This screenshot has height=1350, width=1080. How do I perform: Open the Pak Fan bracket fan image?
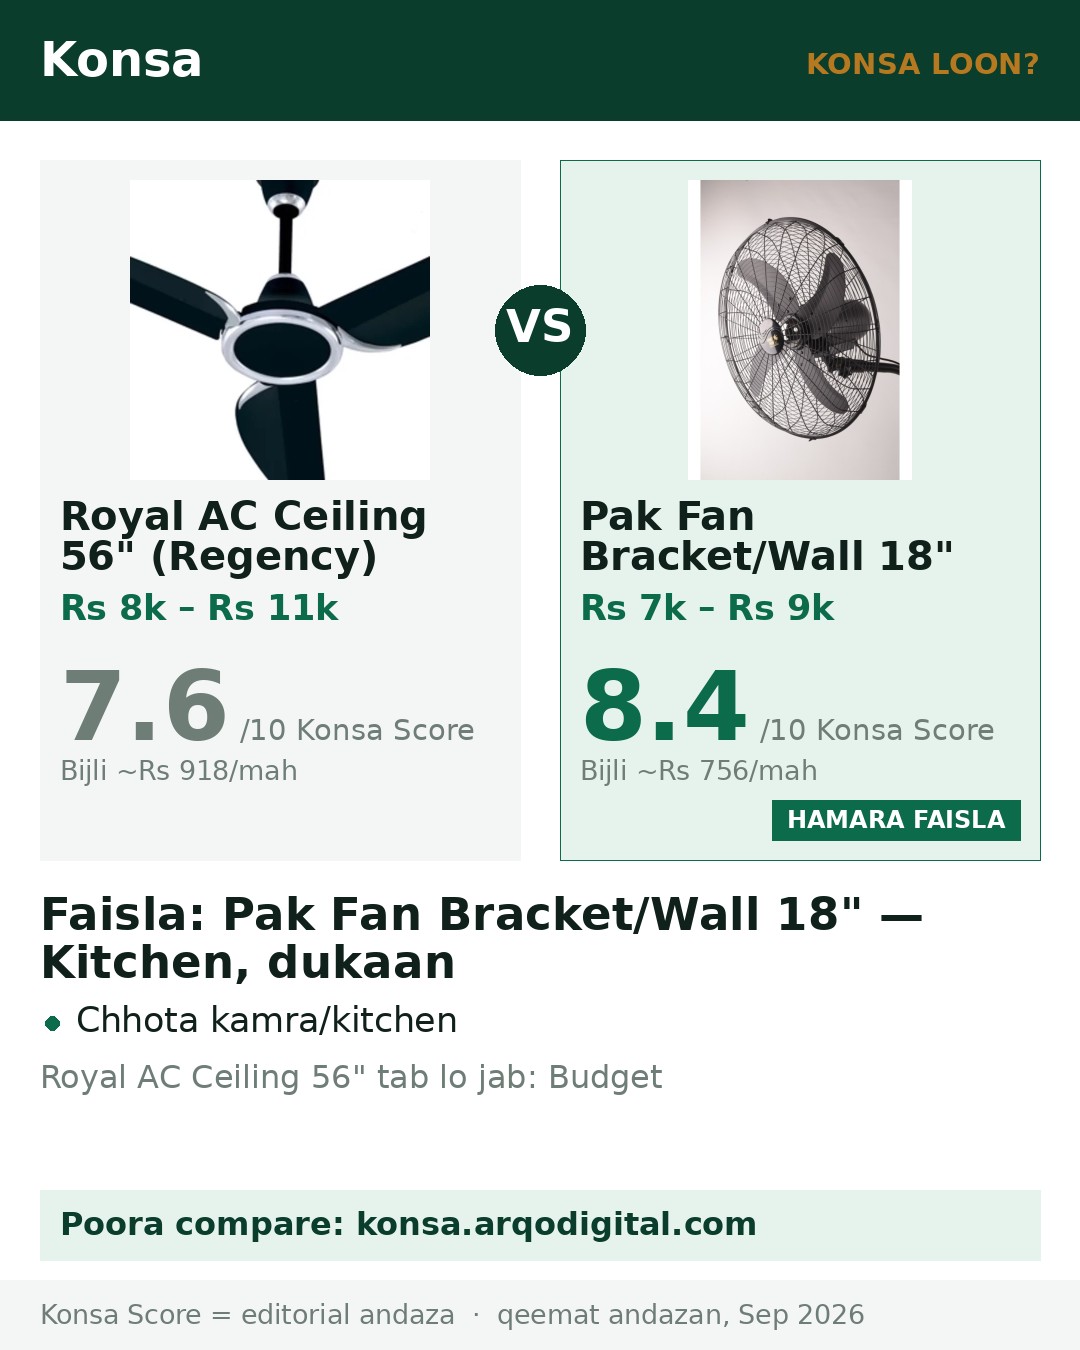[x=800, y=330]
